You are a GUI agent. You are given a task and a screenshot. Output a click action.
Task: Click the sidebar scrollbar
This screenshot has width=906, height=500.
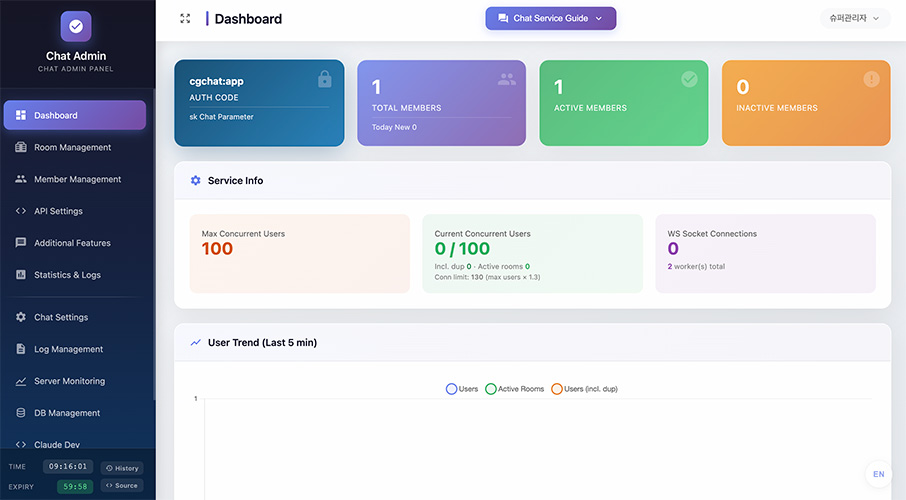pyautogui.click(x=154, y=244)
